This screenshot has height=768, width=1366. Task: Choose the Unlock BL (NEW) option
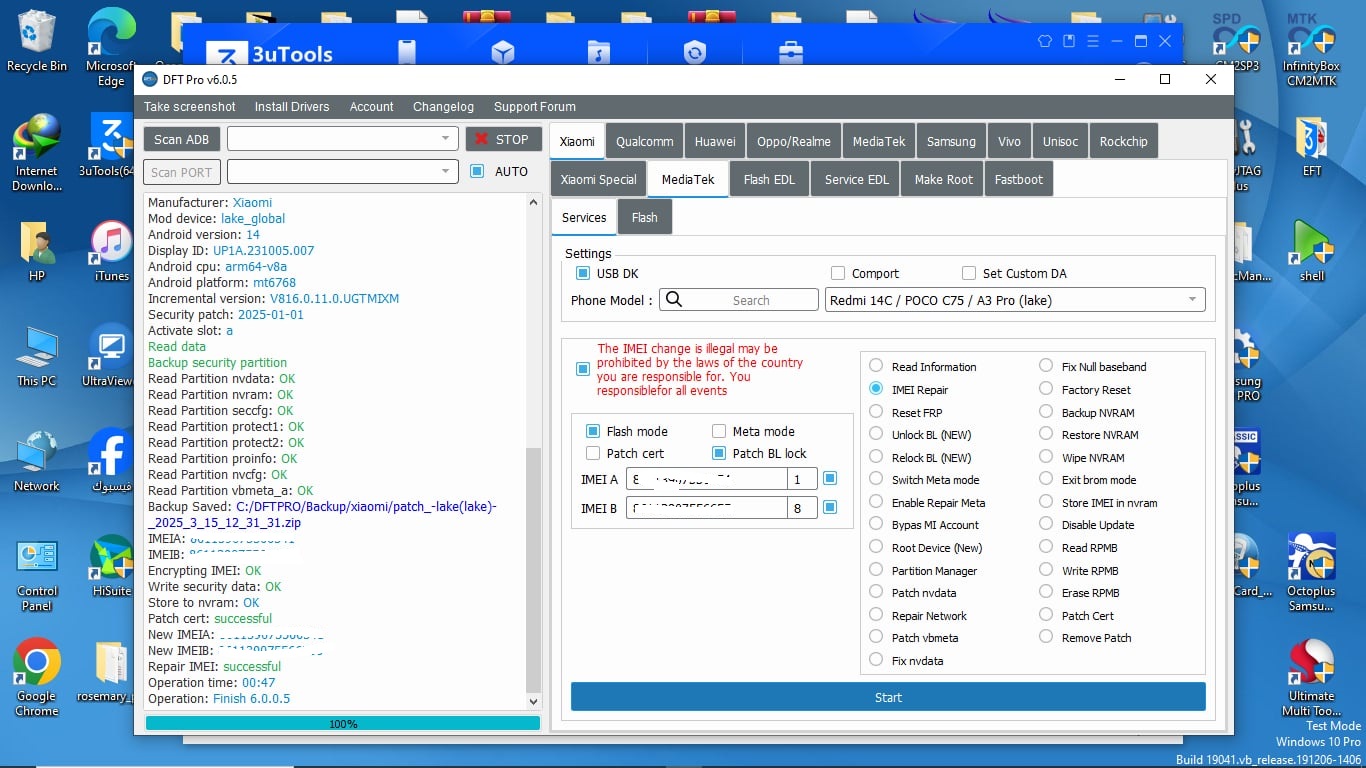tap(876, 434)
